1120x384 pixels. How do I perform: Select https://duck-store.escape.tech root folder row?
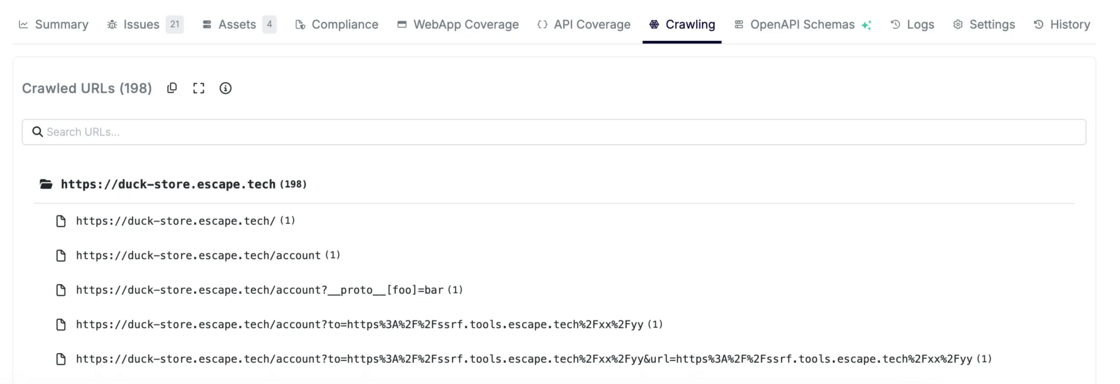coord(554,184)
